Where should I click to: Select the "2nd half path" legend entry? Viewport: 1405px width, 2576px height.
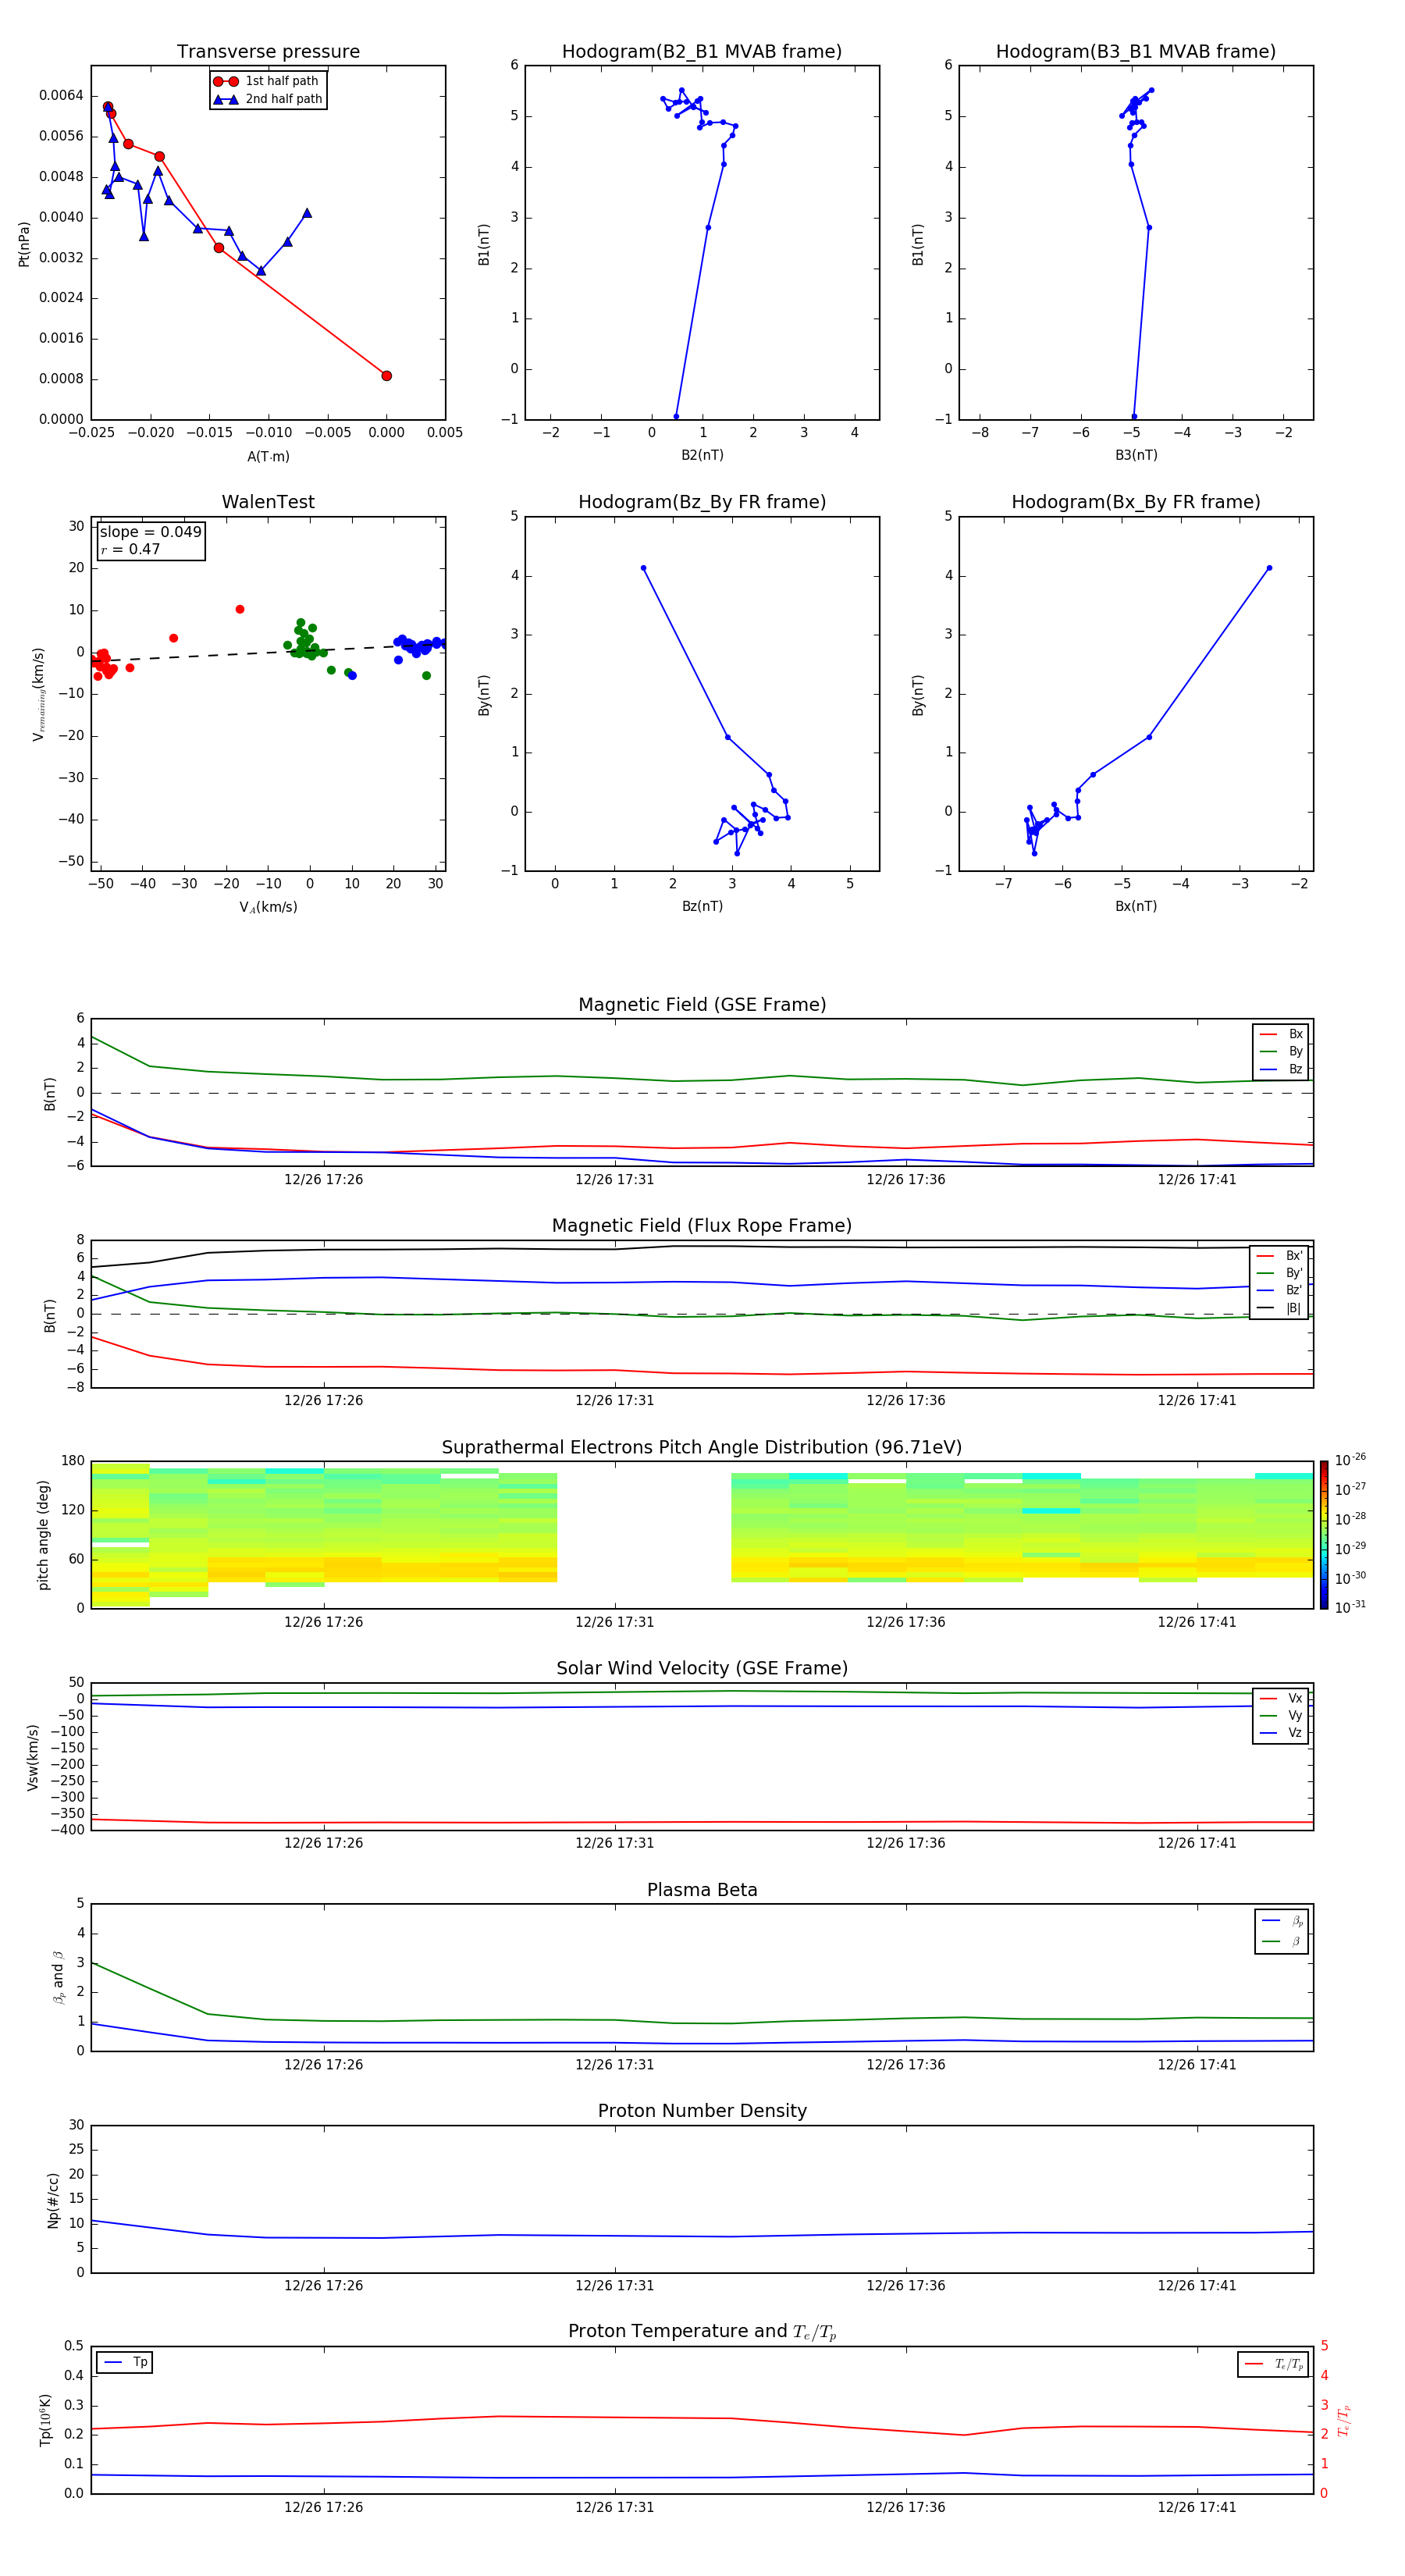267,99
